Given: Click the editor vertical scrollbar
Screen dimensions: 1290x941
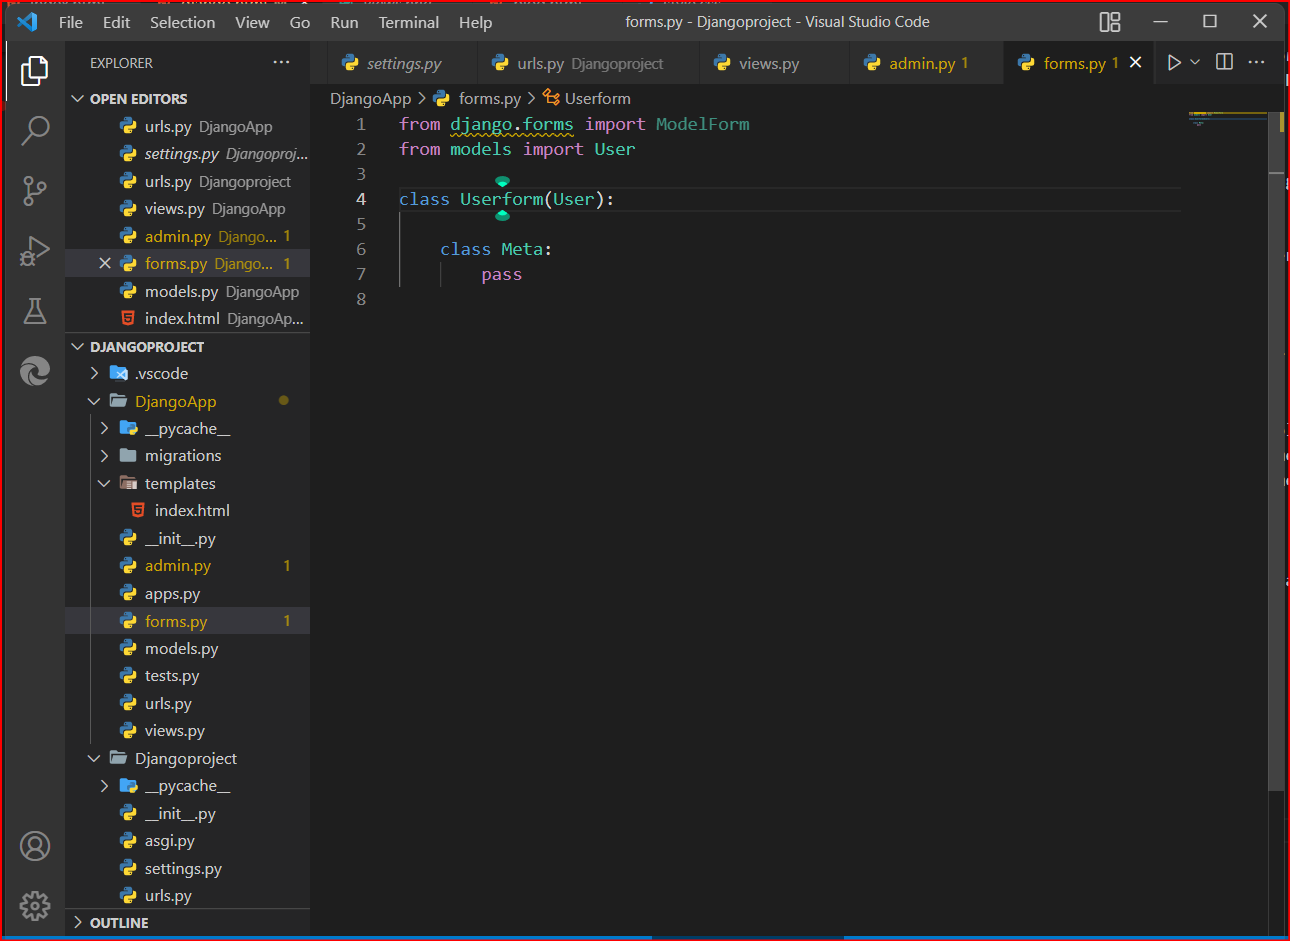Looking at the screenshot, I should click(1276, 450).
